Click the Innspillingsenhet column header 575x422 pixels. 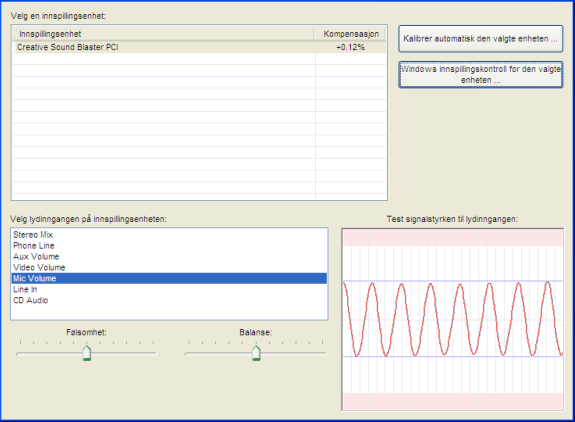(163, 34)
